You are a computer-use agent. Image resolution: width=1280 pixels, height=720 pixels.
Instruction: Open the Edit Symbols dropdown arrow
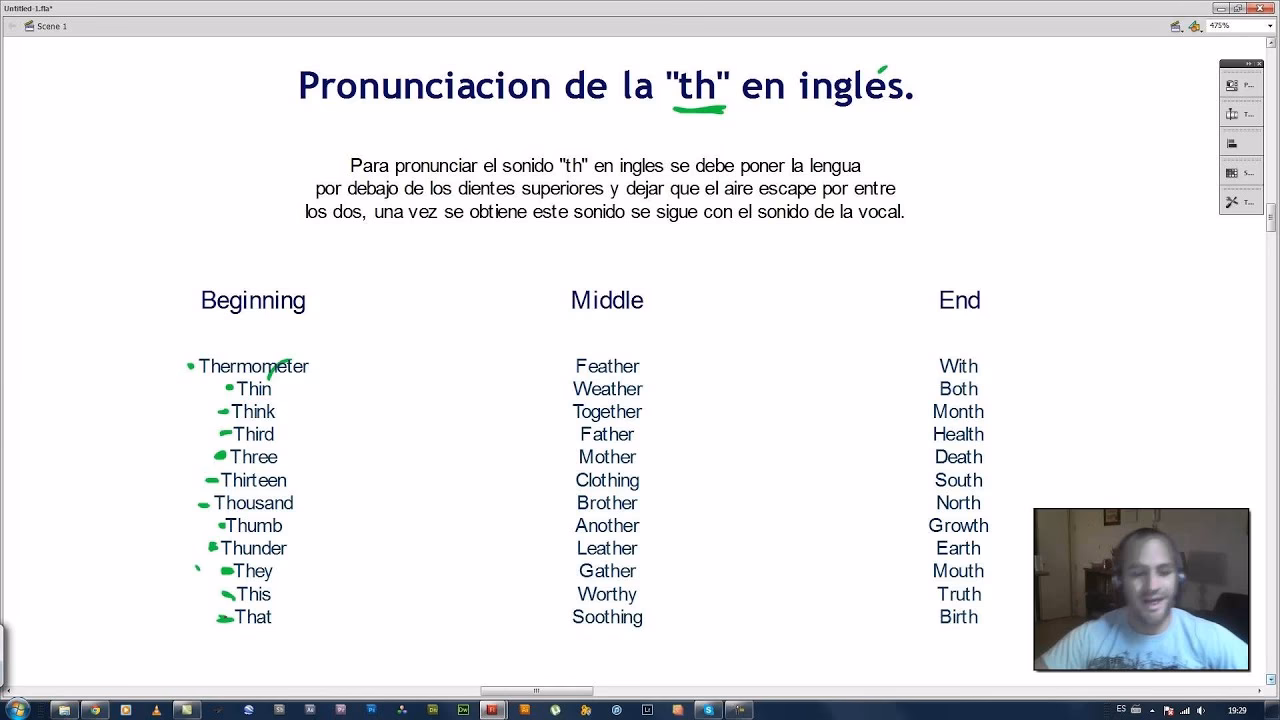click(1202, 31)
